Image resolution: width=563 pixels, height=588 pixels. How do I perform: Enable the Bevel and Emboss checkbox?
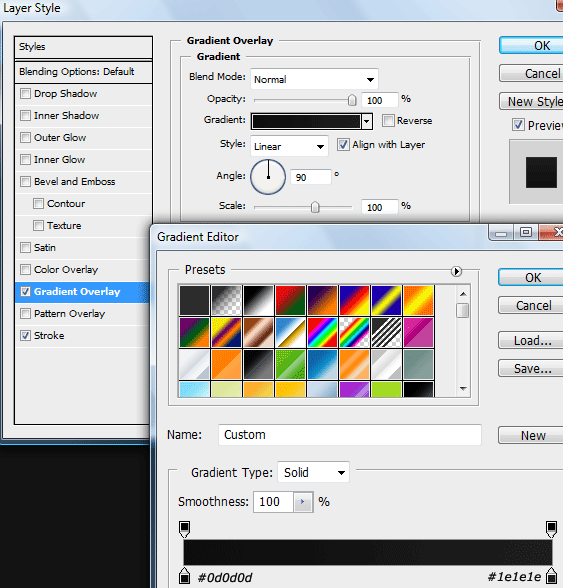click(25, 182)
